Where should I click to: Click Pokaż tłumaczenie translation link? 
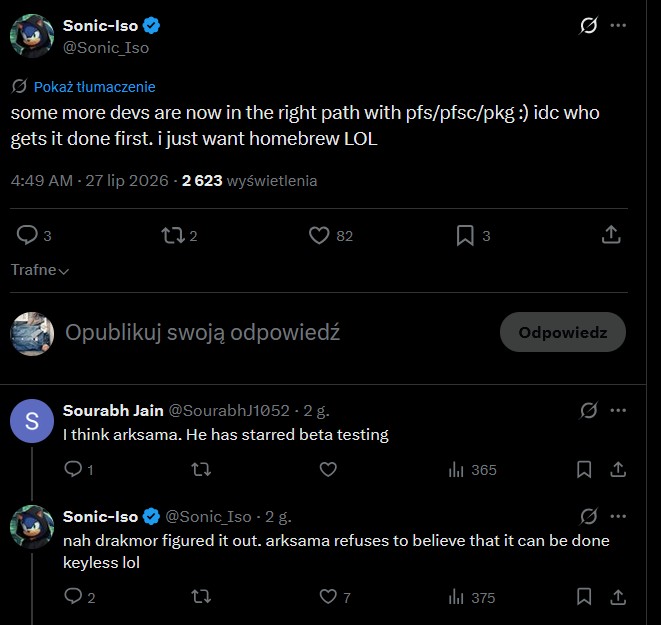point(94,87)
